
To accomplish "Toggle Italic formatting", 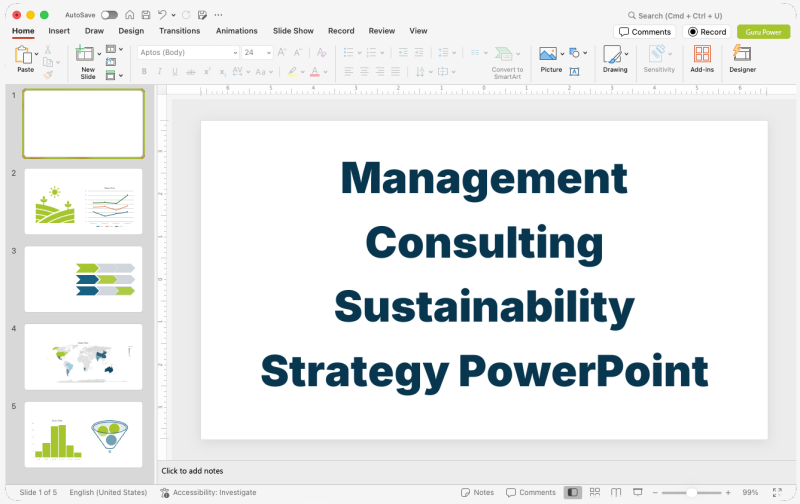I will click(160, 71).
